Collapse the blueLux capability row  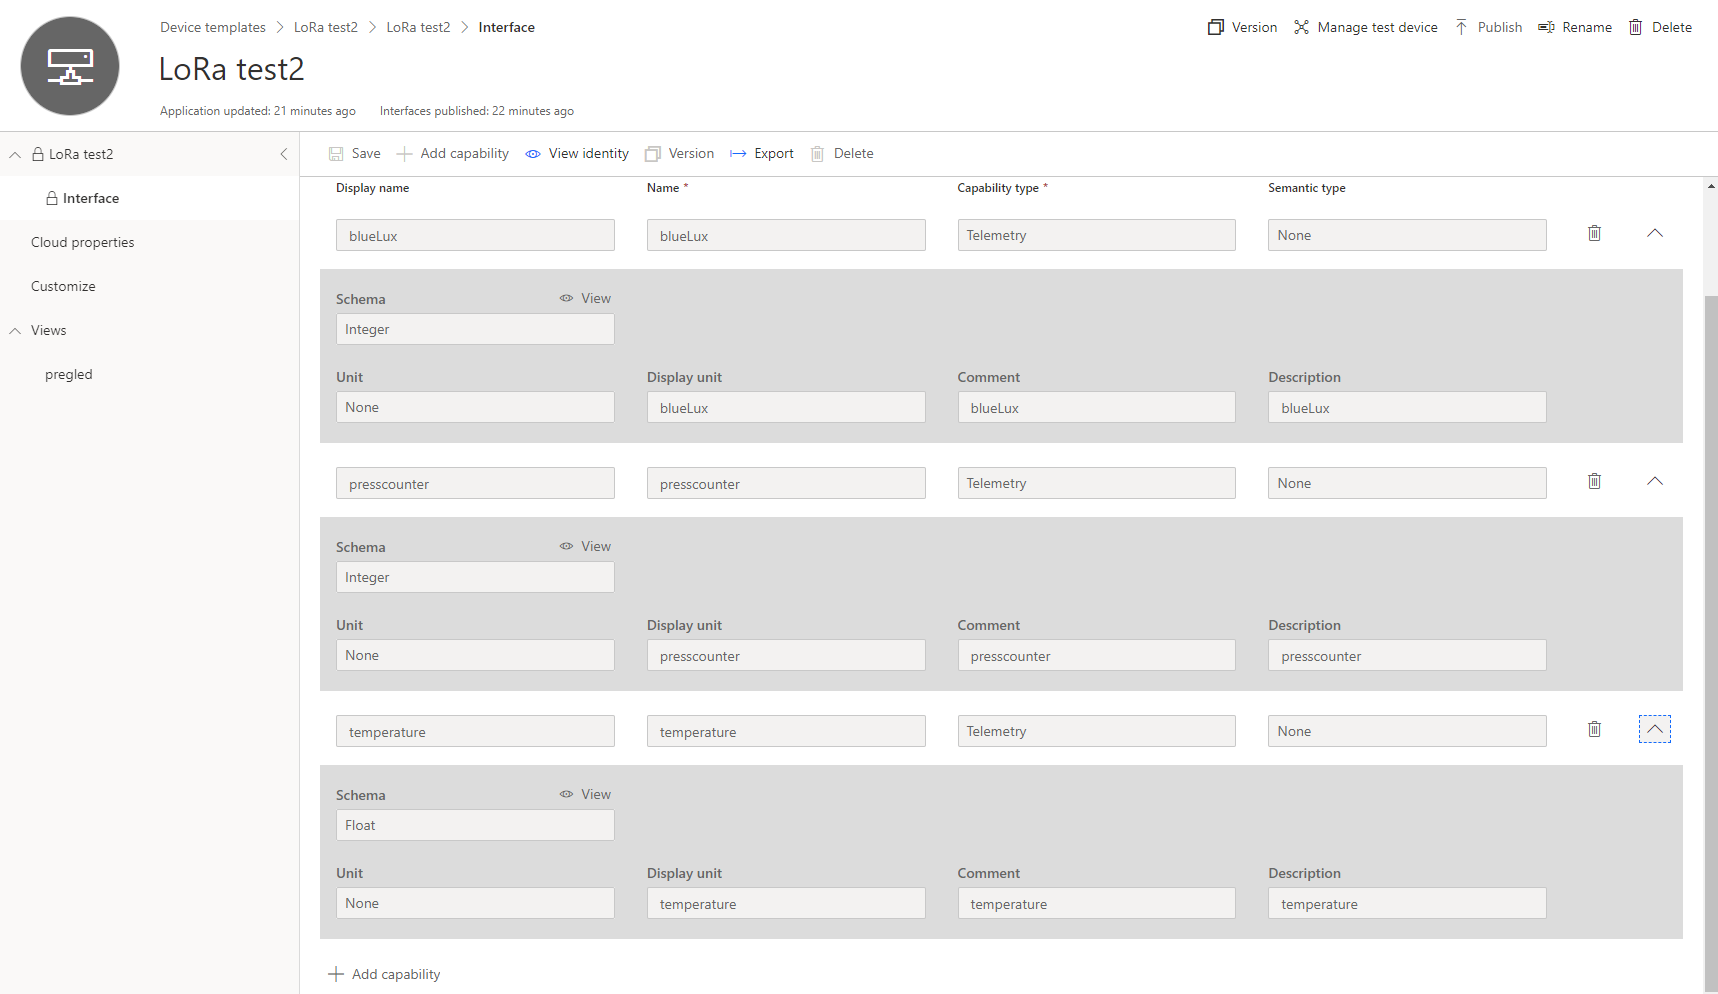(1655, 232)
